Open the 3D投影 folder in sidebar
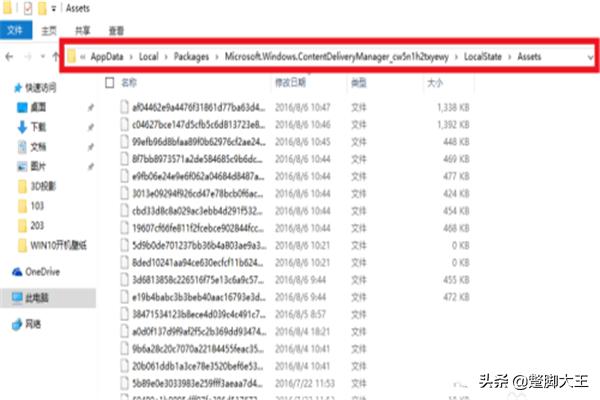600x400 pixels. 43,186
